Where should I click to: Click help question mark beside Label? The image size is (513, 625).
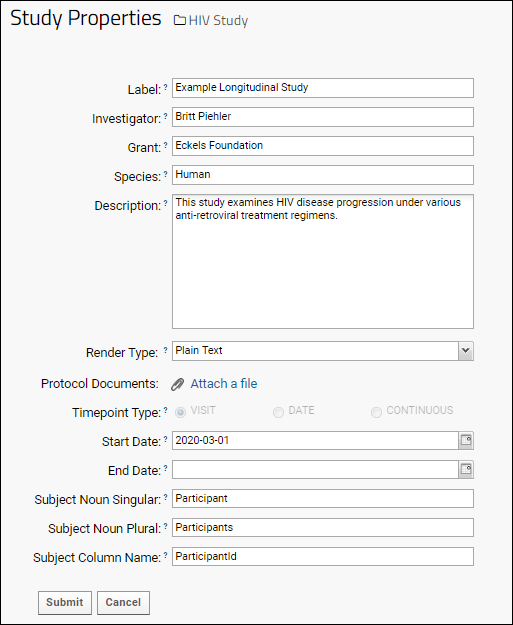(165, 86)
